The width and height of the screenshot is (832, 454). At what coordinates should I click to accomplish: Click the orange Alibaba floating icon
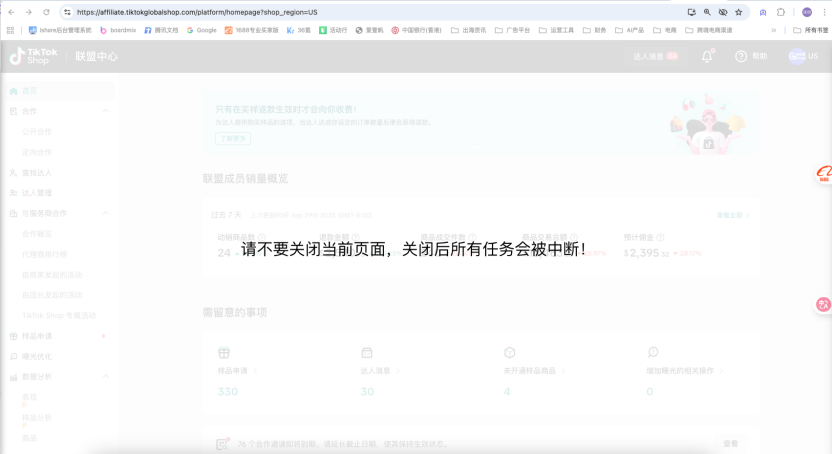824,175
